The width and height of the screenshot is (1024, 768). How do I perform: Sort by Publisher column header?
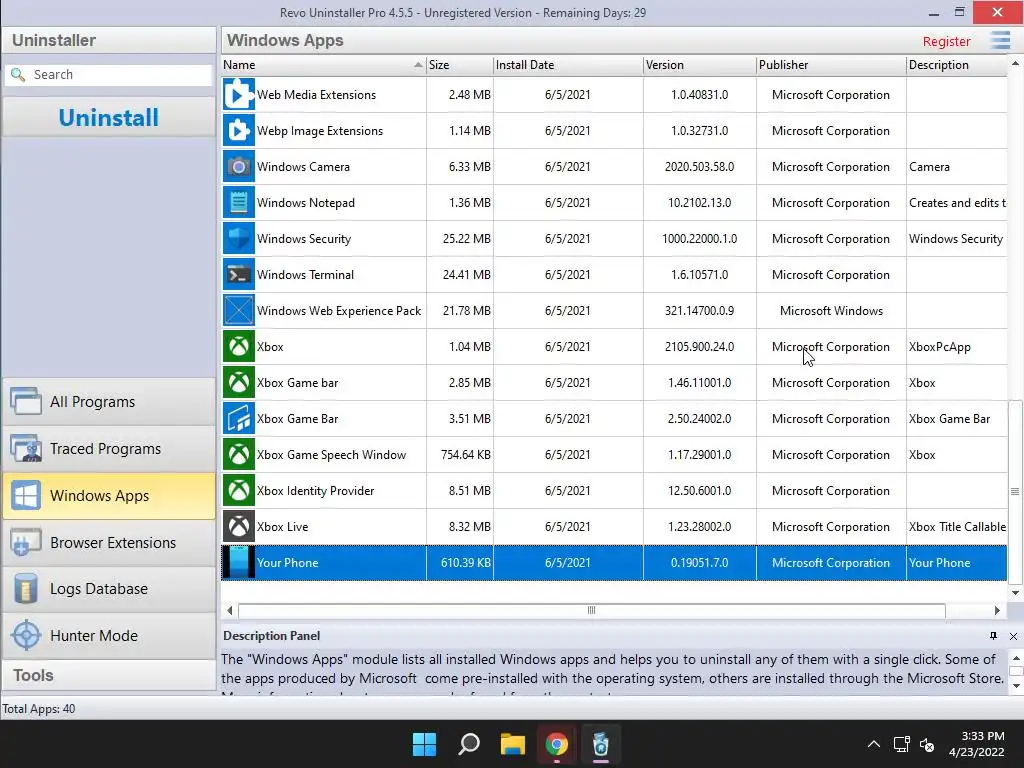pyautogui.click(x=831, y=65)
